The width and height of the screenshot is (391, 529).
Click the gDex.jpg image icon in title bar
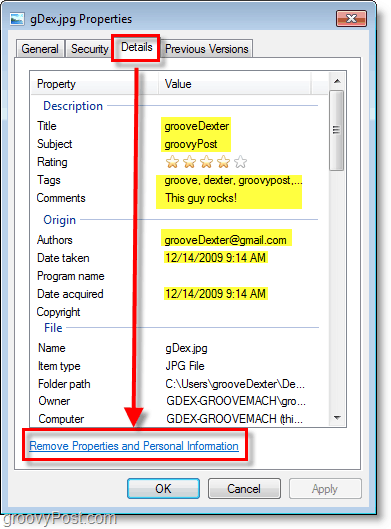pyautogui.click(x=17, y=19)
